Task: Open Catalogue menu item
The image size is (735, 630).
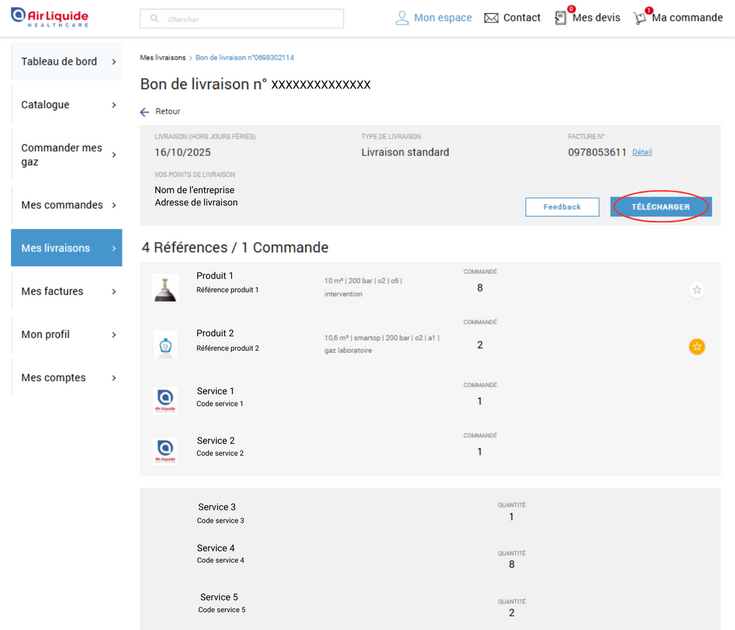Action: click(67, 105)
